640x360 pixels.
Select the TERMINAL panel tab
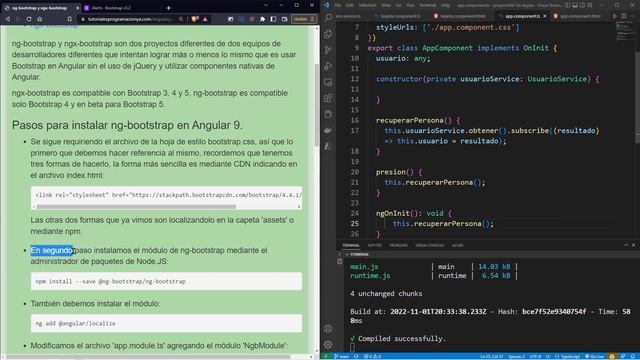pos(351,245)
